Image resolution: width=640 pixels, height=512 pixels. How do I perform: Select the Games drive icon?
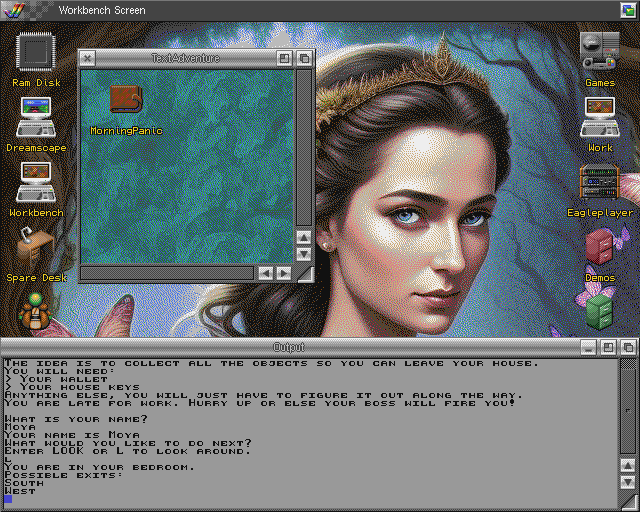point(600,51)
